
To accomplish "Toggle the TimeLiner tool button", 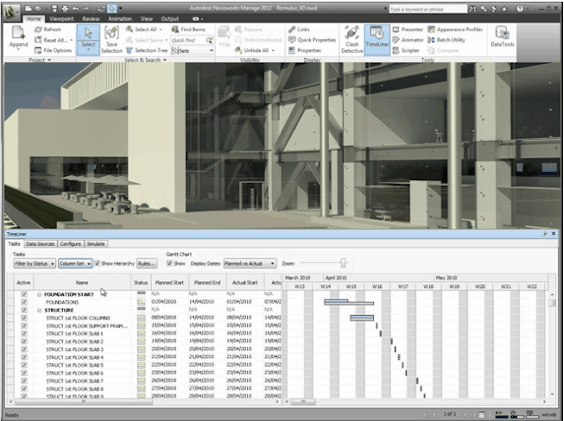I will pos(377,40).
